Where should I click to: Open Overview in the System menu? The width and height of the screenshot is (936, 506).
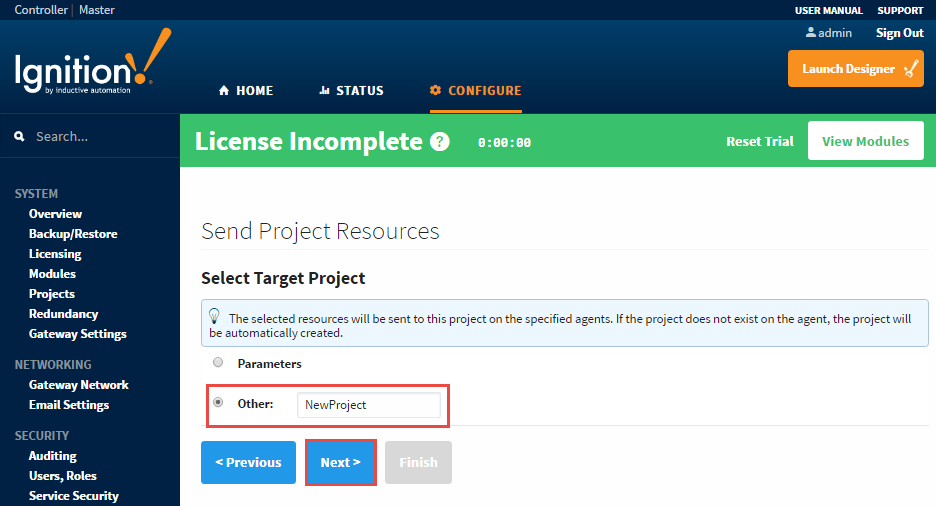[x=56, y=214]
